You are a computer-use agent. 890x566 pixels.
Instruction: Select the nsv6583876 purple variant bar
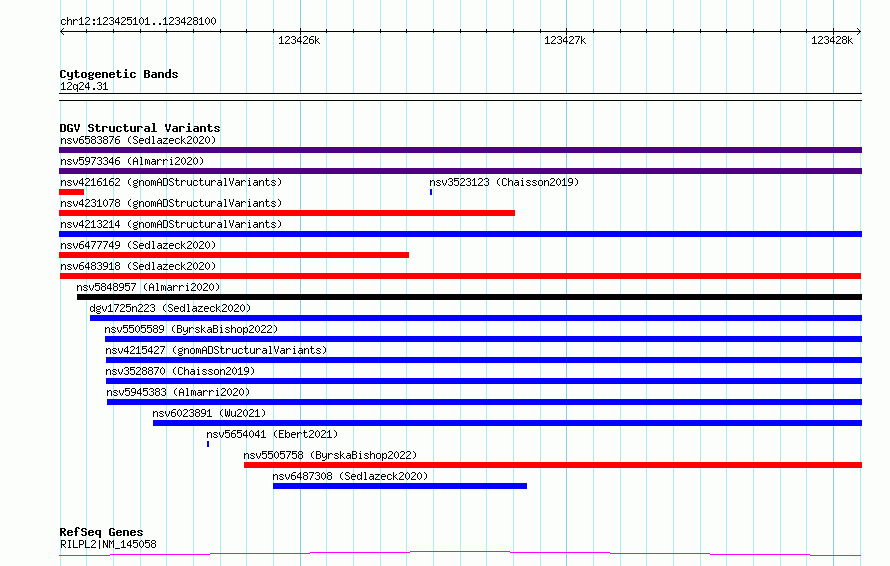point(460,150)
